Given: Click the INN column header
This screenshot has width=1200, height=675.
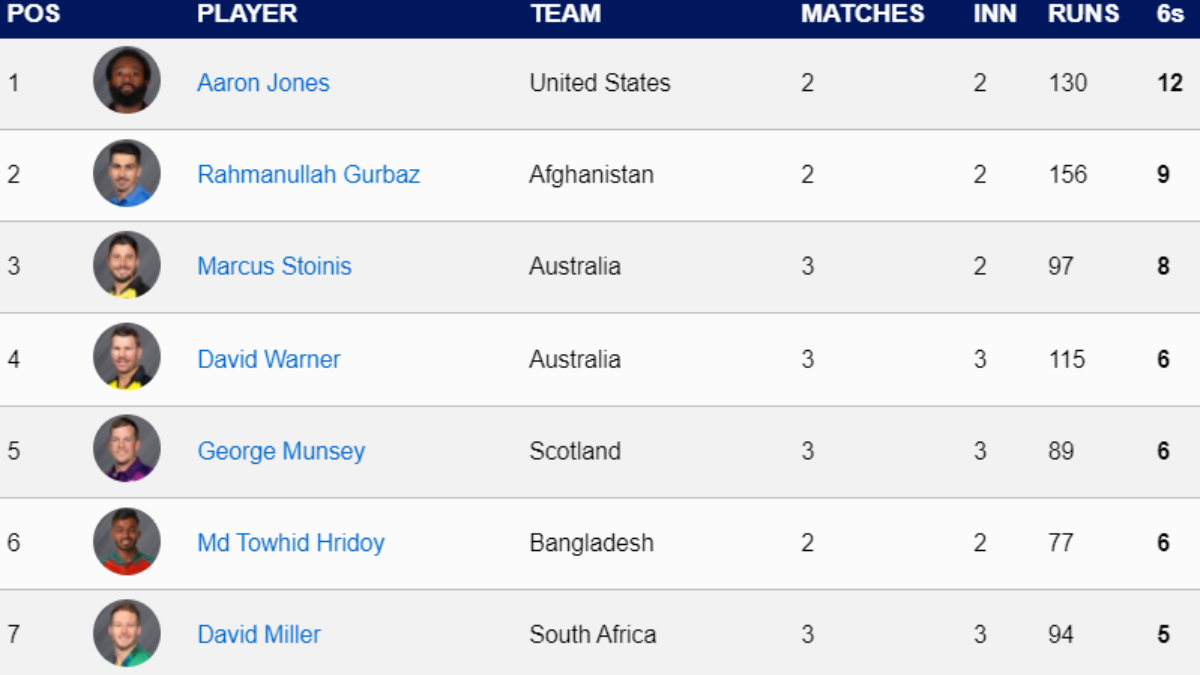Looking at the screenshot, I should (994, 14).
